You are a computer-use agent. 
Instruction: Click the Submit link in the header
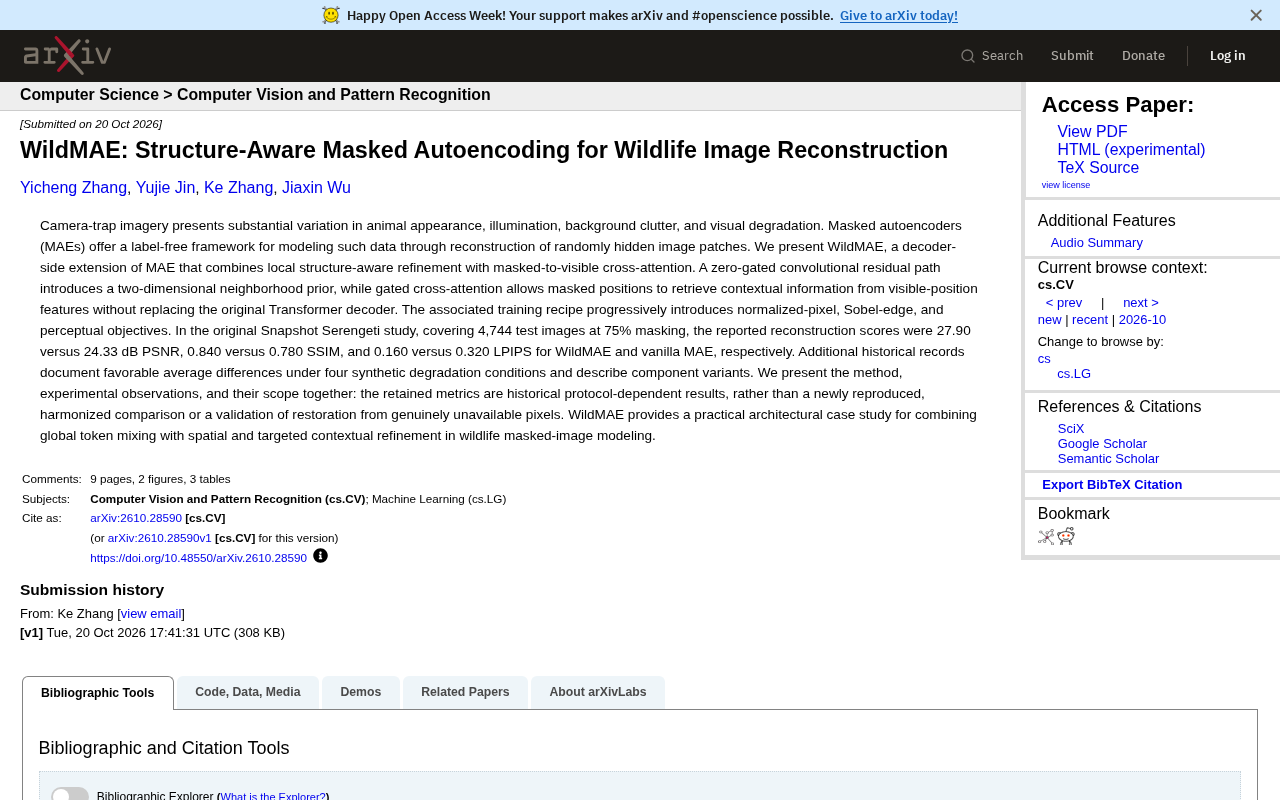(x=1072, y=56)
